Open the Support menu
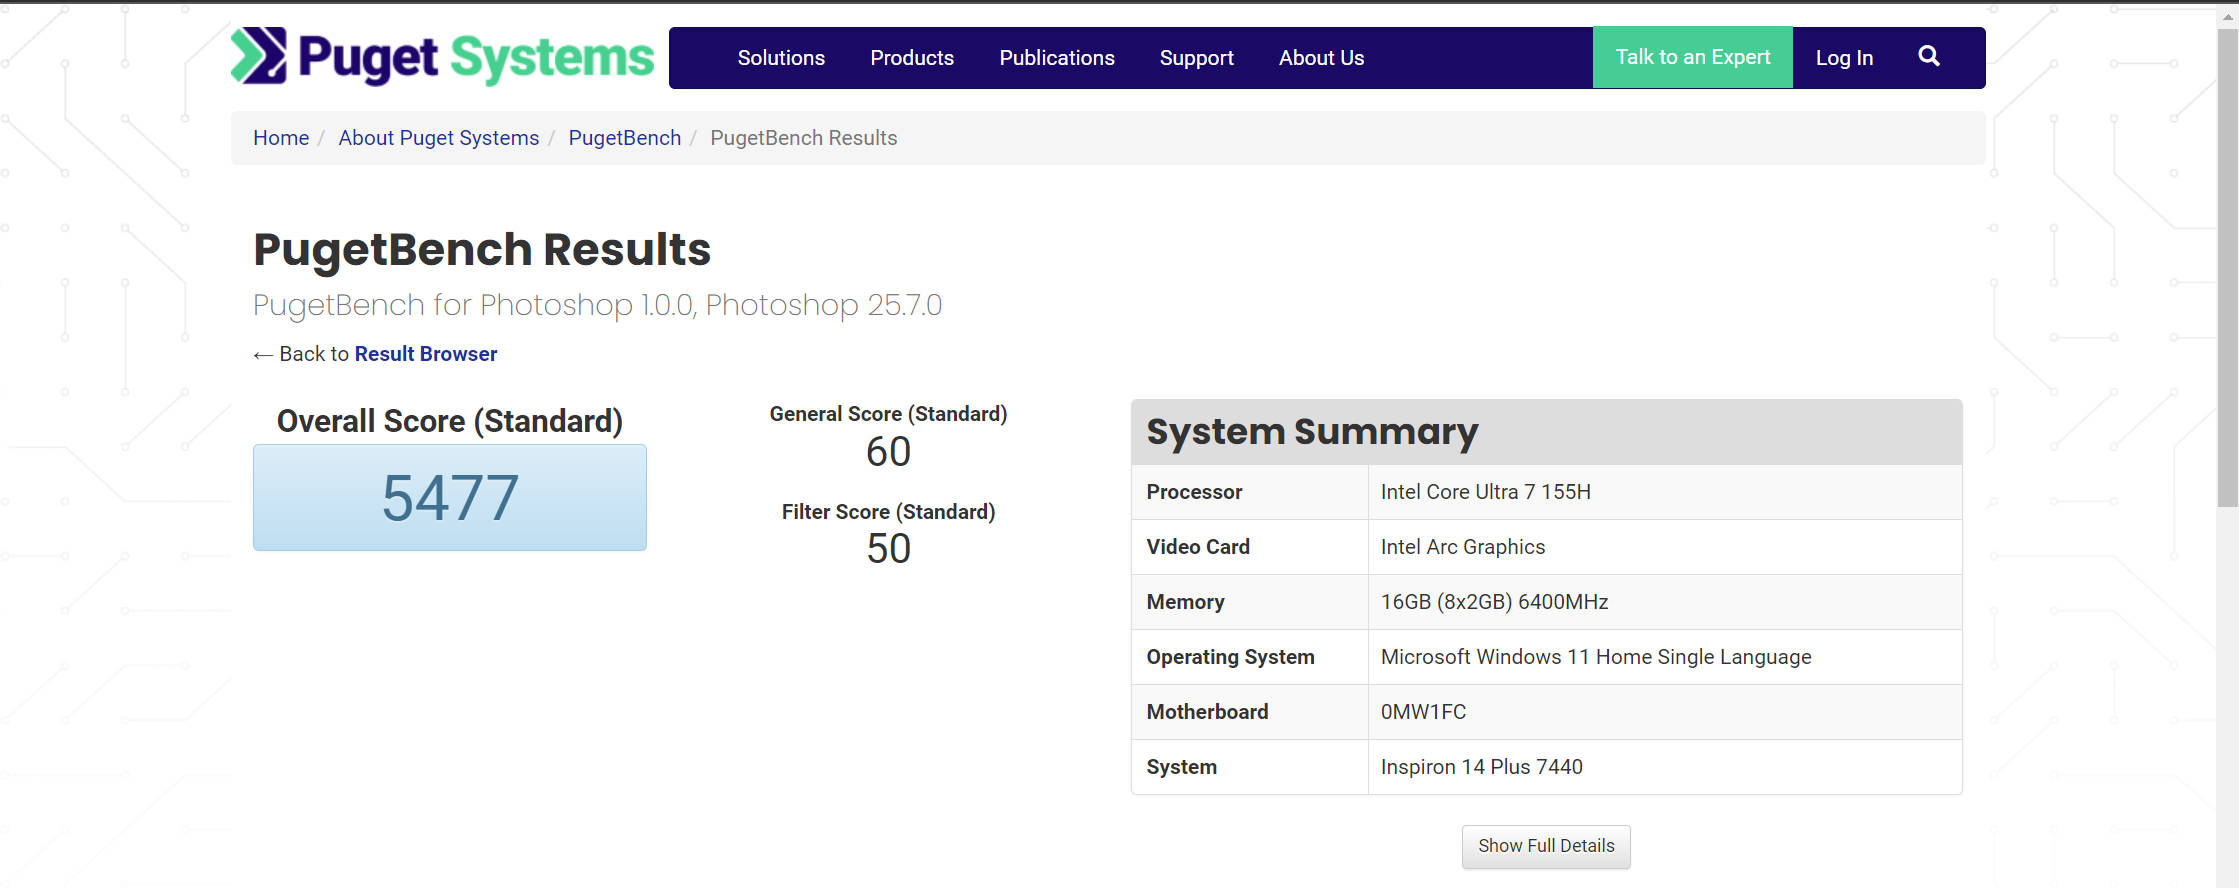 coord(1196,58)
